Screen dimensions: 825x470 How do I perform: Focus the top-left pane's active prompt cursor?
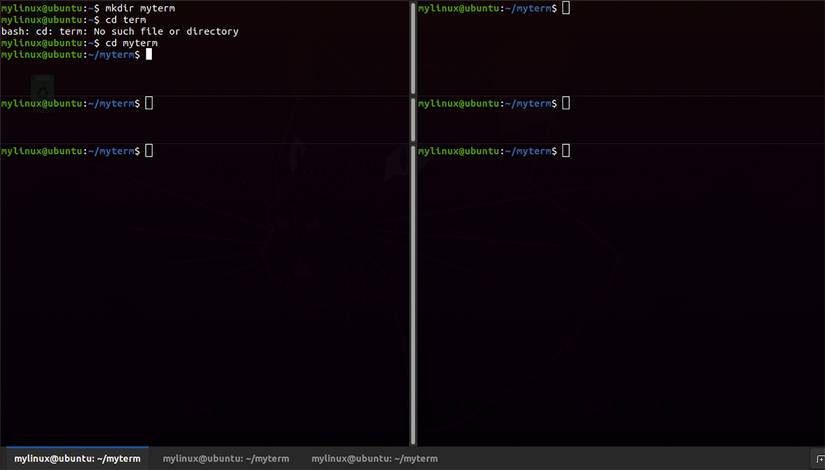149,54
